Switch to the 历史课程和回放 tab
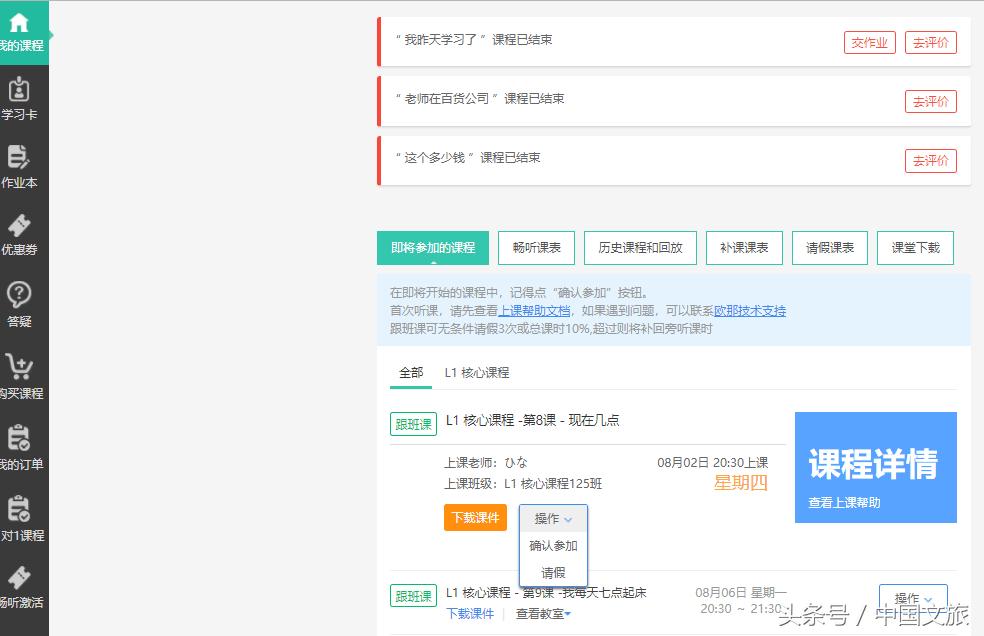The height and width of the screenshot is (636, 984). pos(639,247)
